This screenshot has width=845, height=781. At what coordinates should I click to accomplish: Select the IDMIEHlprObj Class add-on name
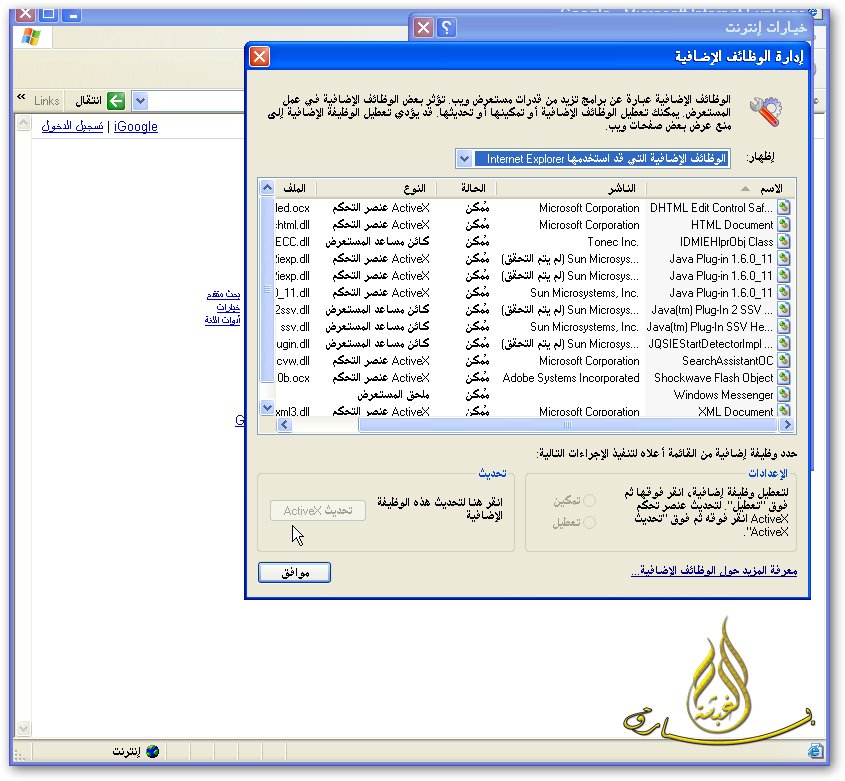[726, 242]
